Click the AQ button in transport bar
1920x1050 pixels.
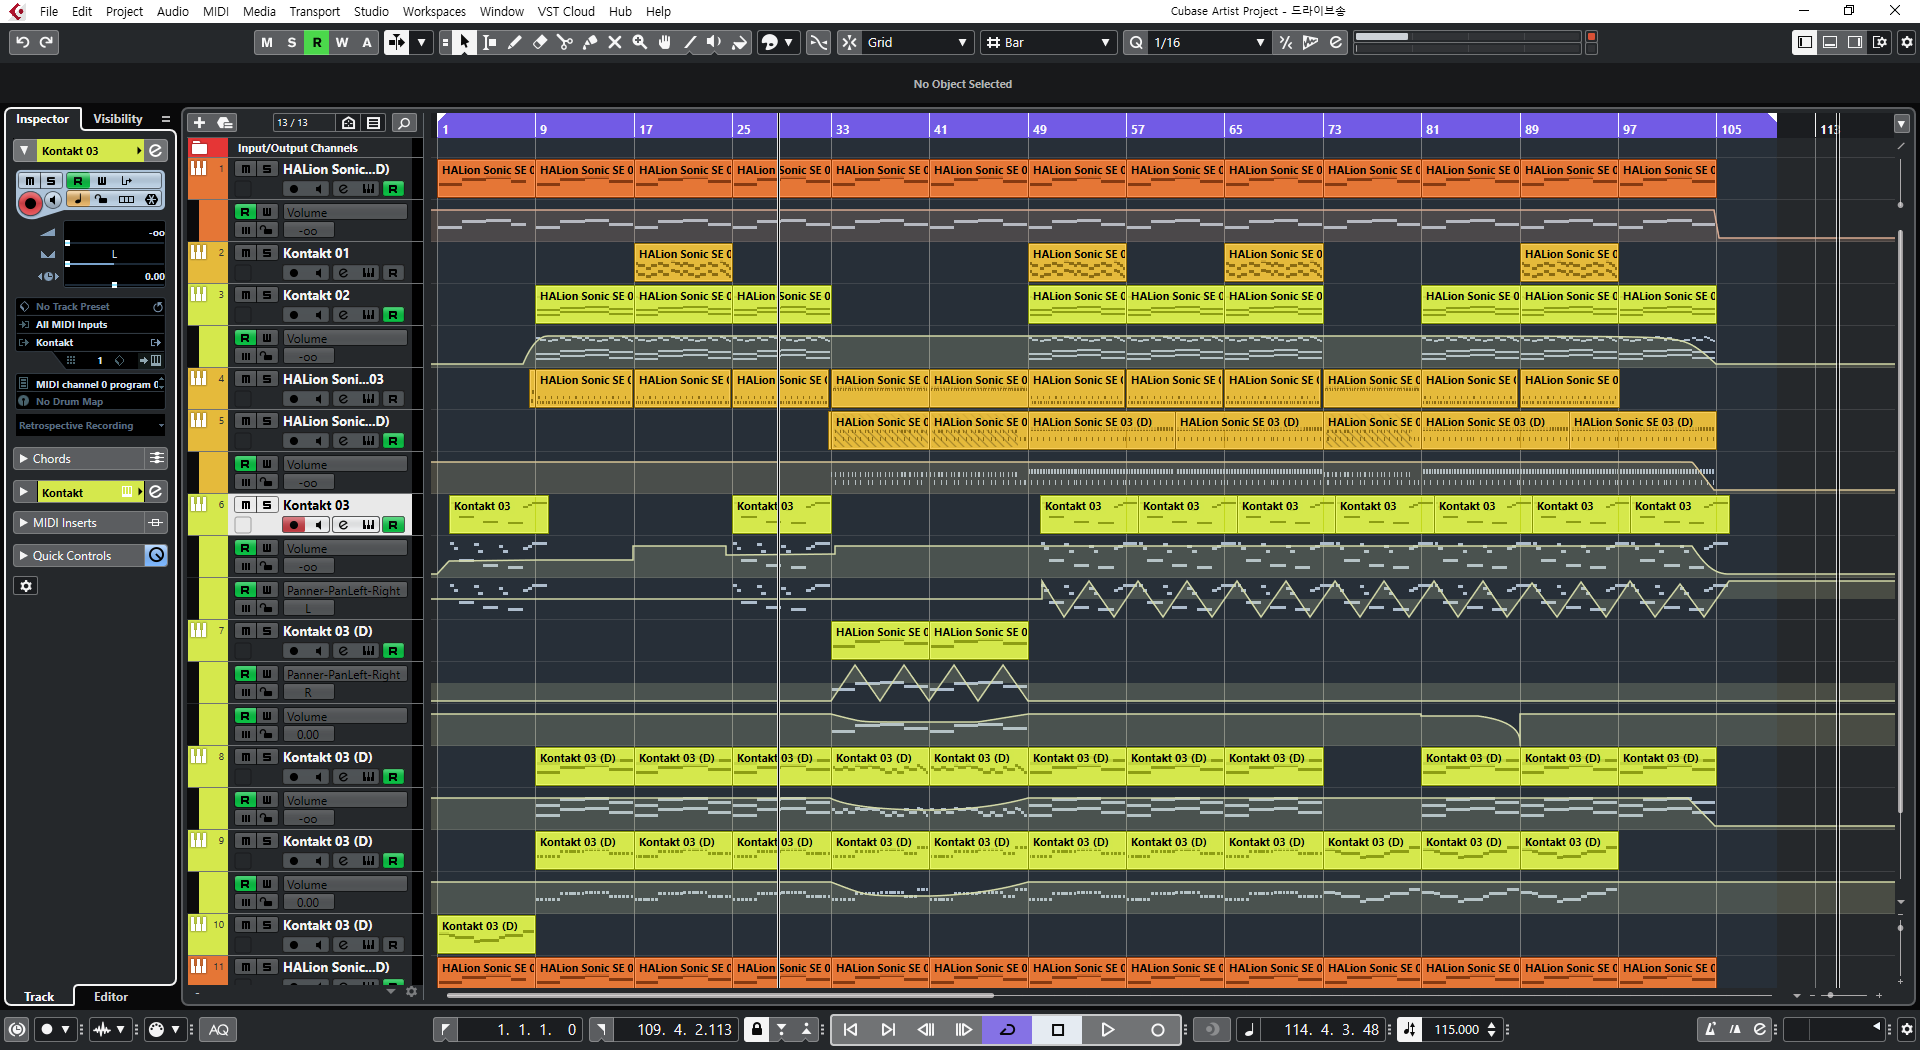[x=219, y=1029]
